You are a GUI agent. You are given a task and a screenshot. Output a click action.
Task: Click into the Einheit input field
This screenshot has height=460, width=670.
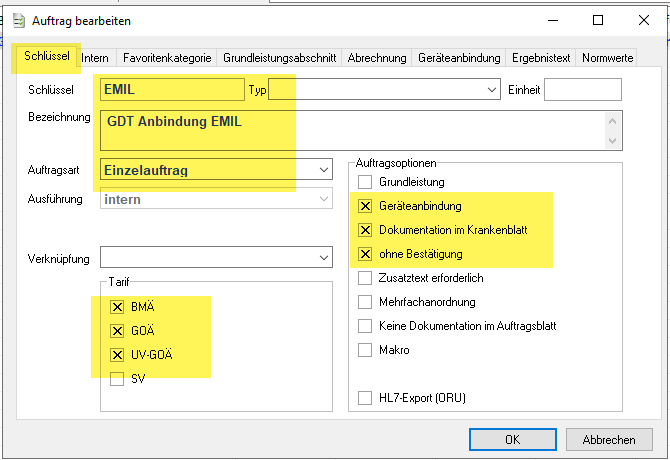[x=582, y=90]
